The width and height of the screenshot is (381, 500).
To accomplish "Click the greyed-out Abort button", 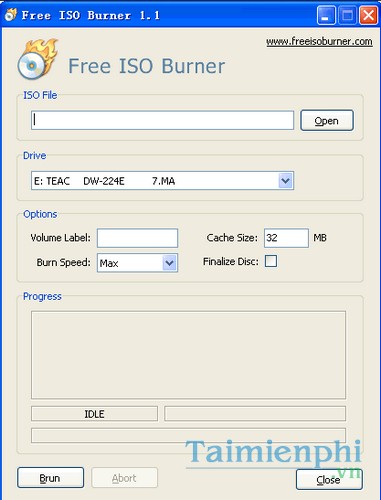I will [x=124, y=478].
